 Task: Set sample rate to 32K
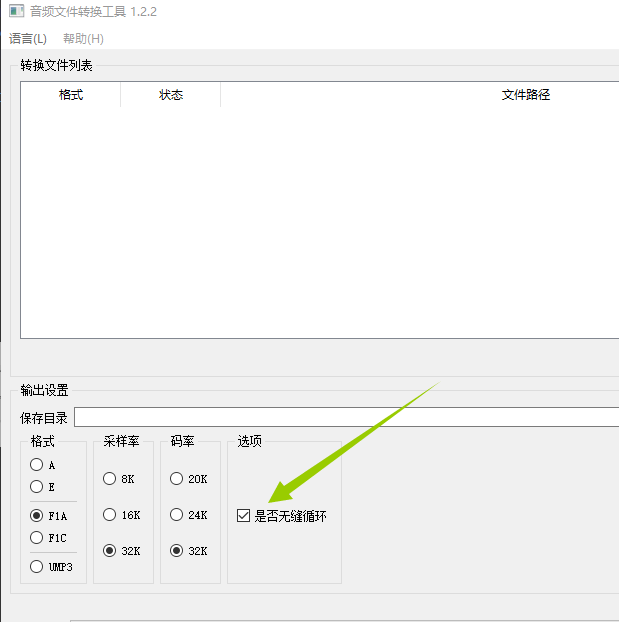click(x=110, y=551)
